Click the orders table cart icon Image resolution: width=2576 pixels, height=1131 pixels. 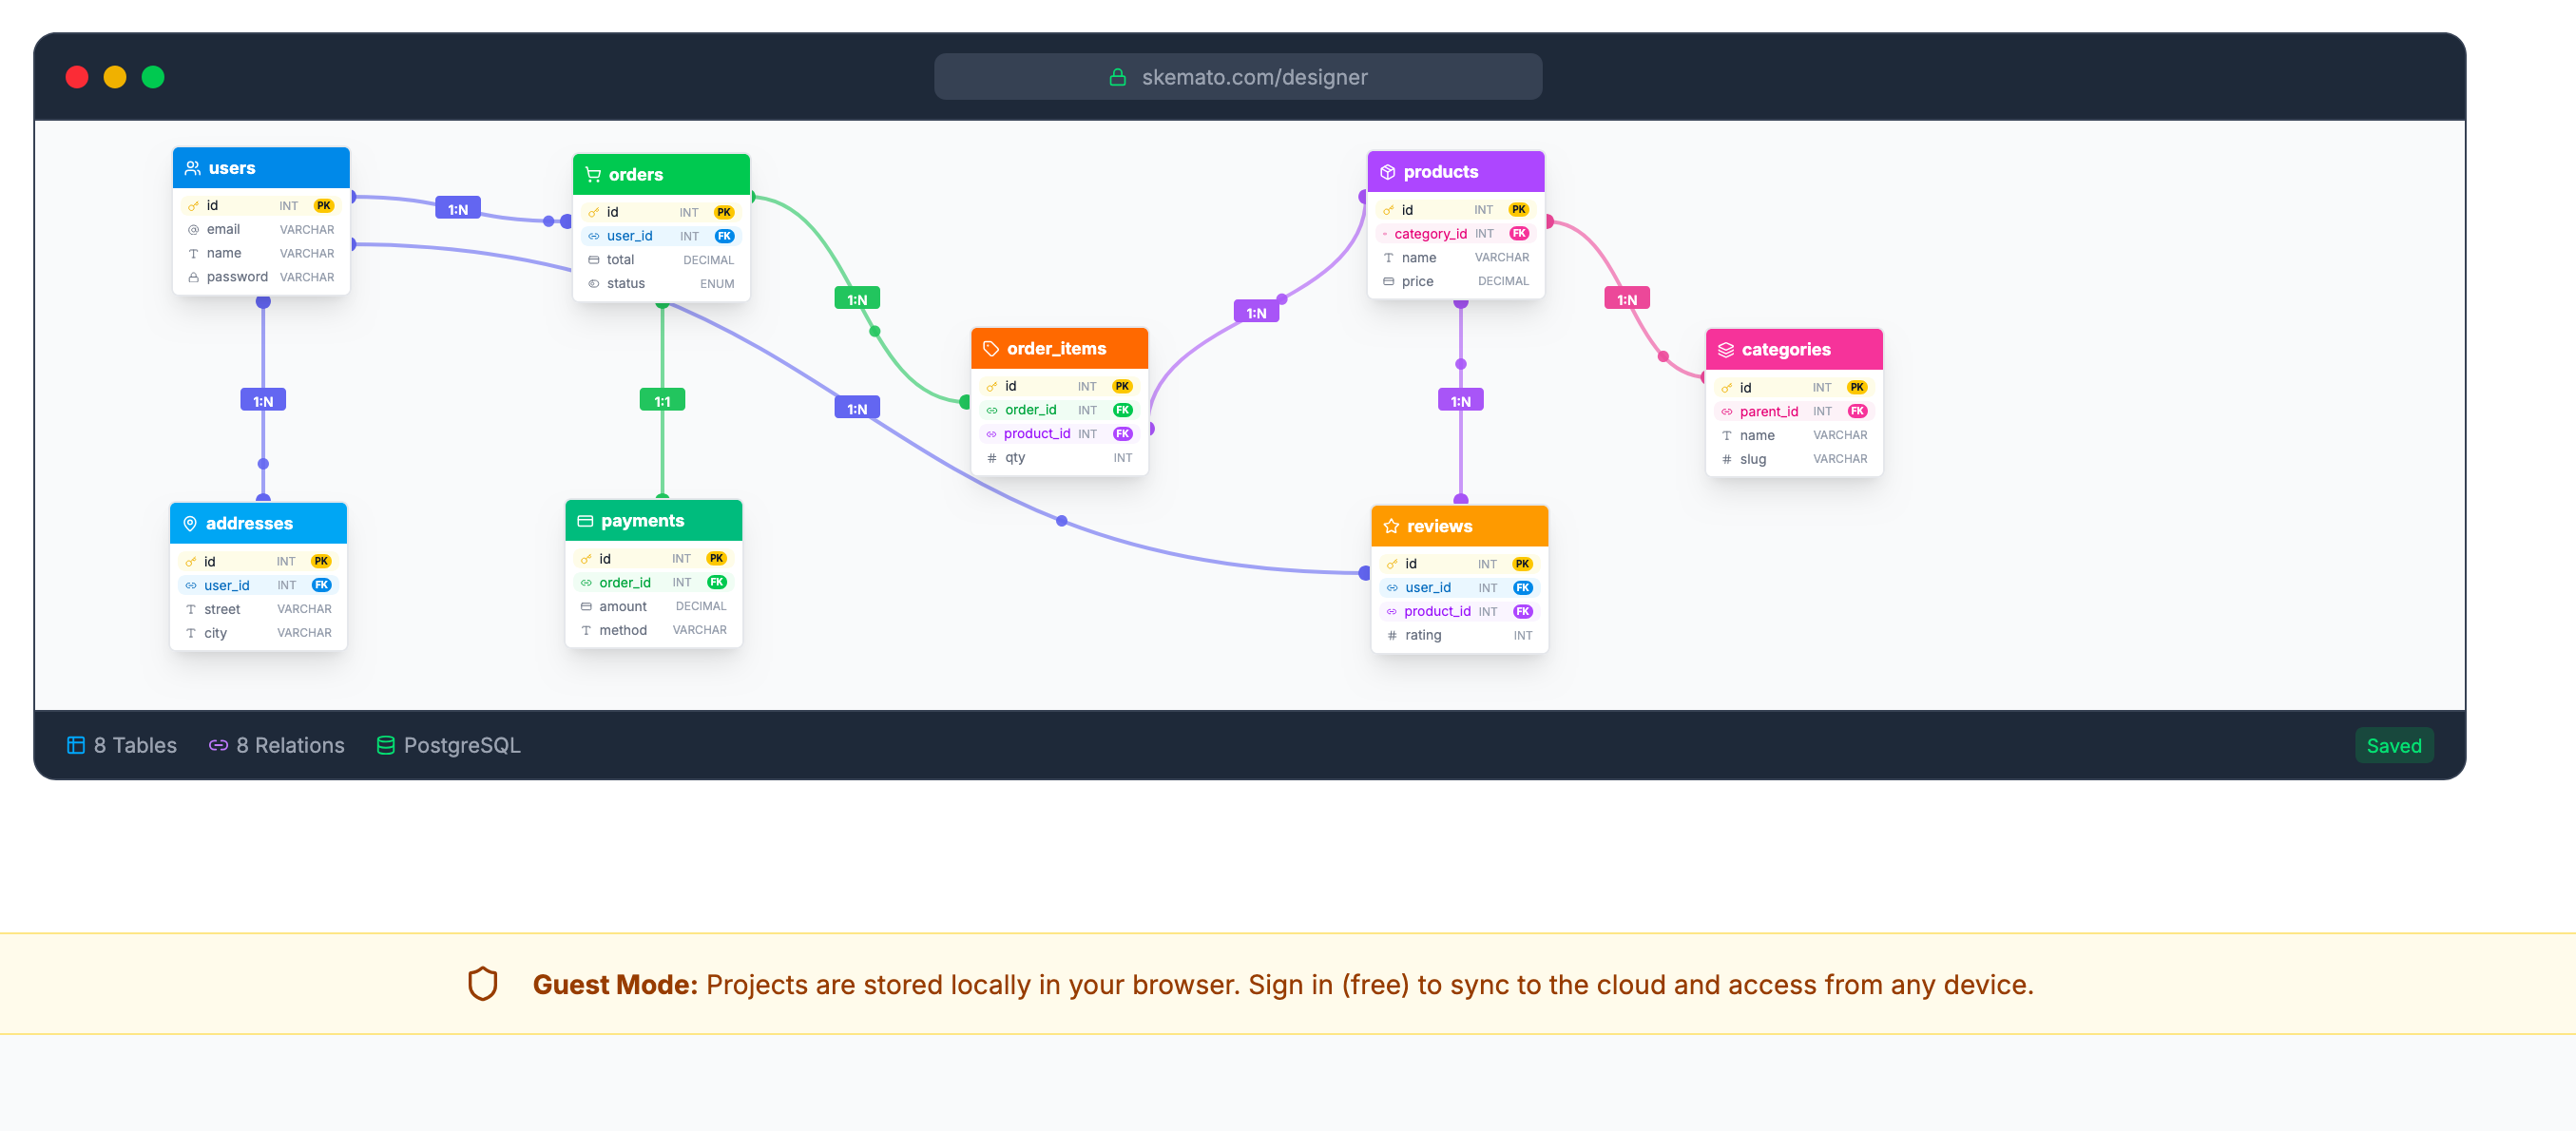pyautogui.click(x=593, y=174)
